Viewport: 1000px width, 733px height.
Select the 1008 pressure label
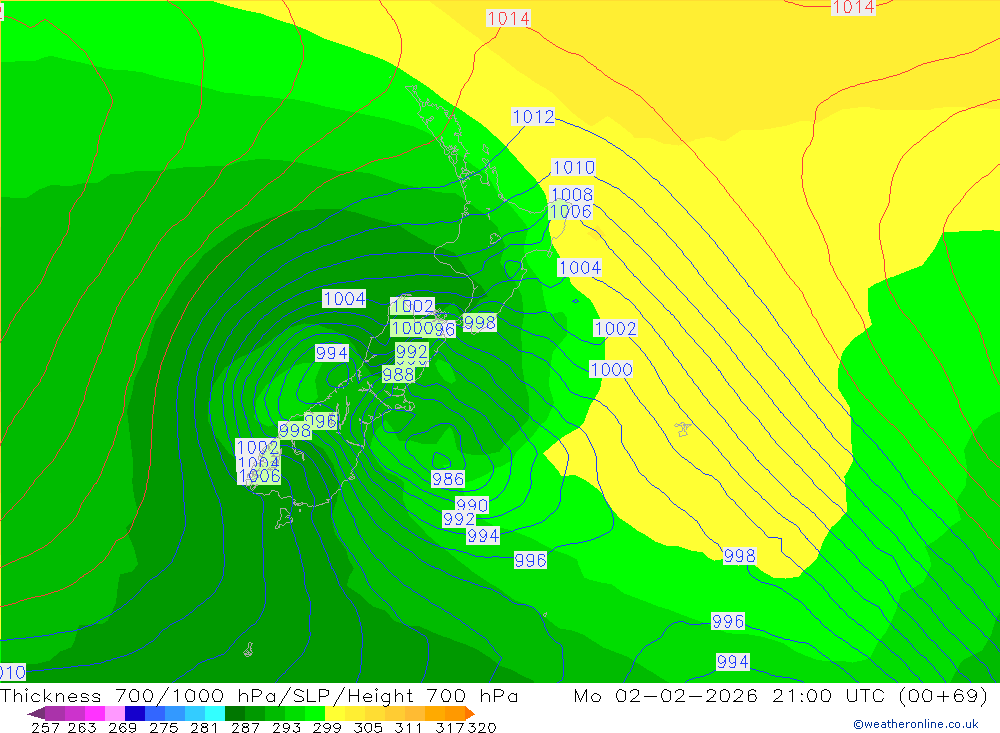pyautogui.click(x=571, y=194)
